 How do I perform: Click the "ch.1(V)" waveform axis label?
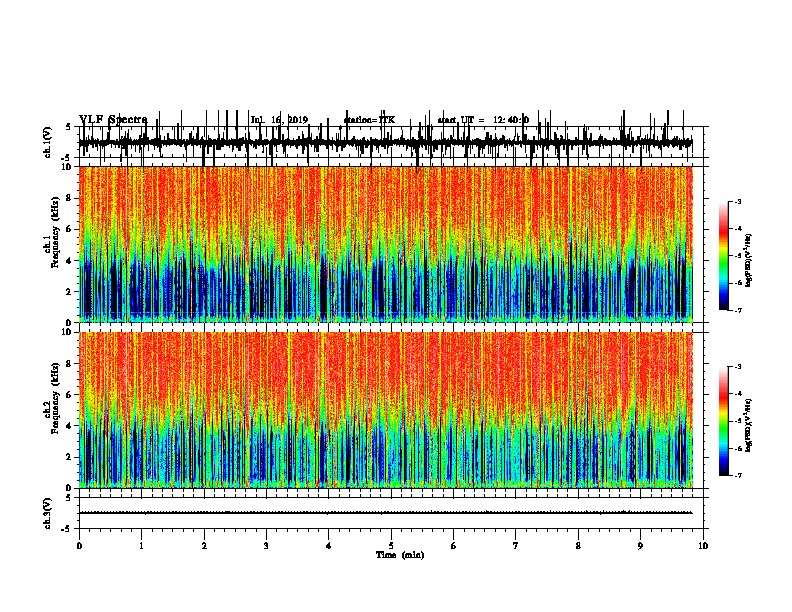pos(47,142)
